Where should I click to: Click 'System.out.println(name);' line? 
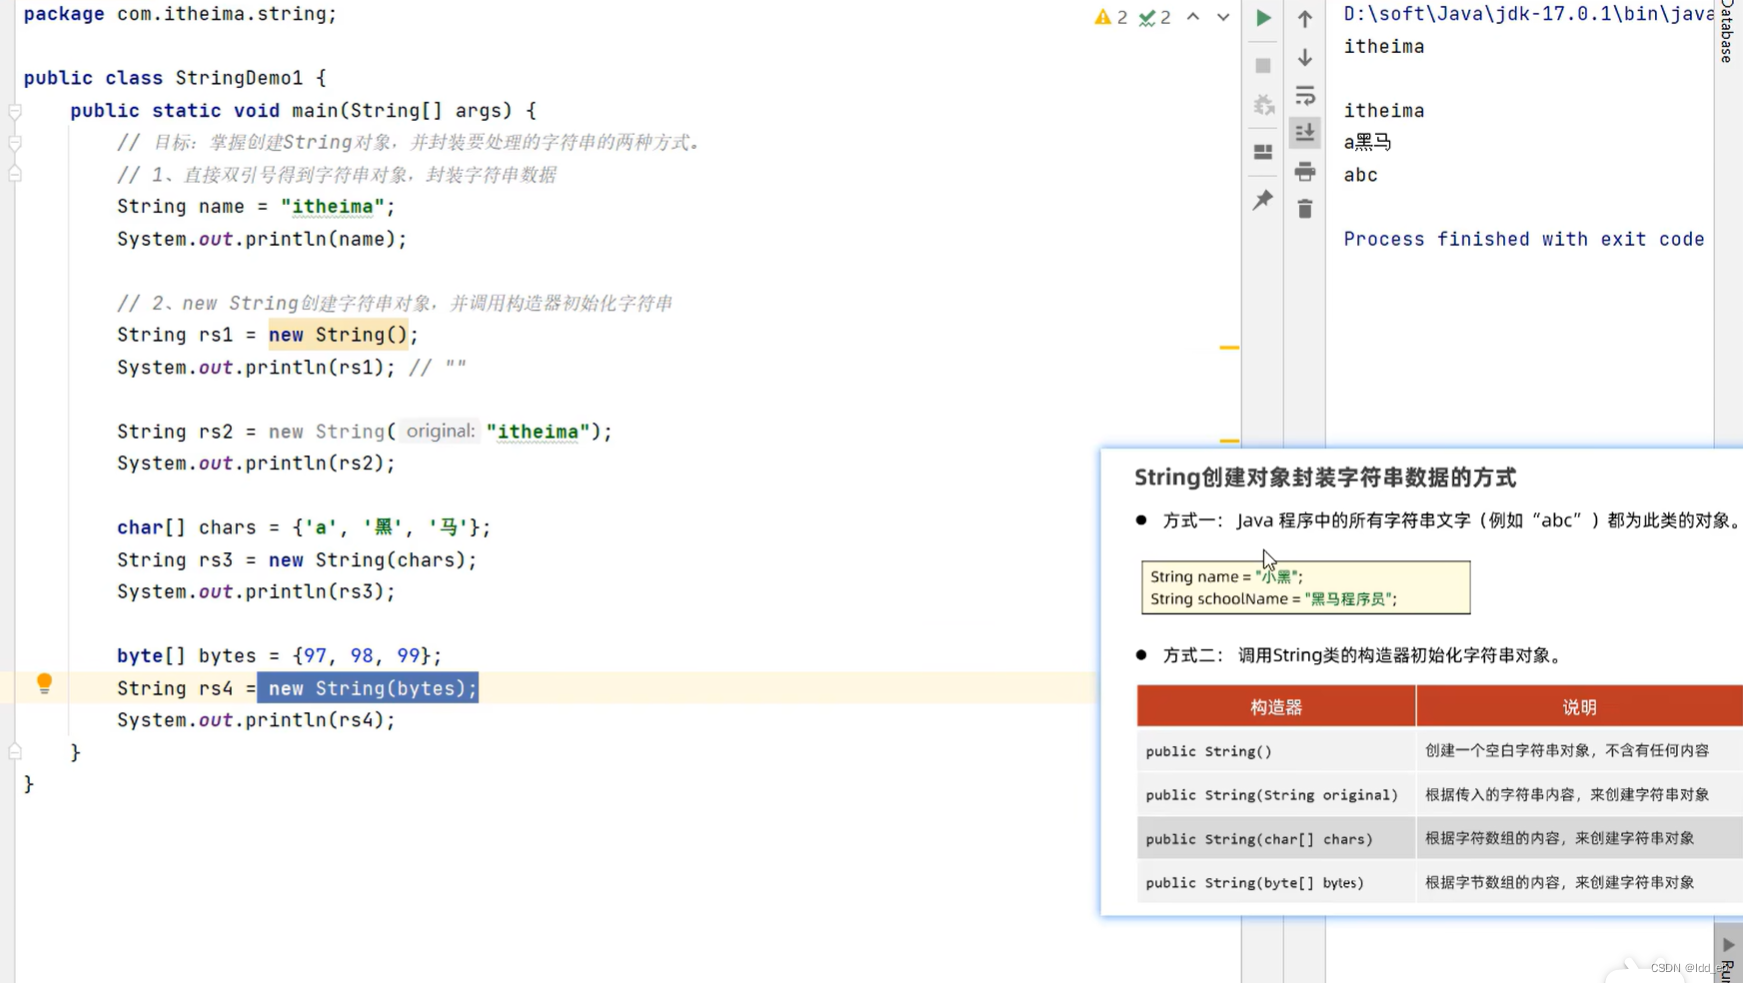point(262,239)
